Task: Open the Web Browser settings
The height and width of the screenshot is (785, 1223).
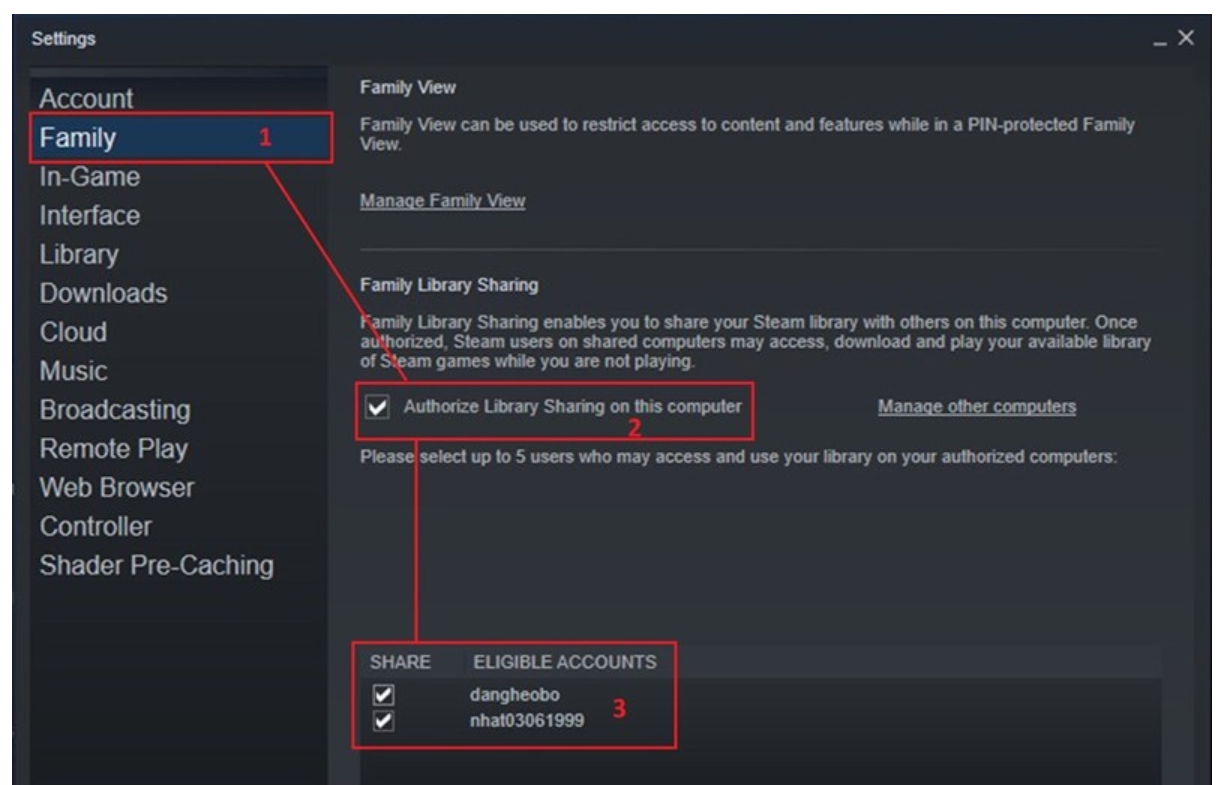Action: tap(117, 488)
